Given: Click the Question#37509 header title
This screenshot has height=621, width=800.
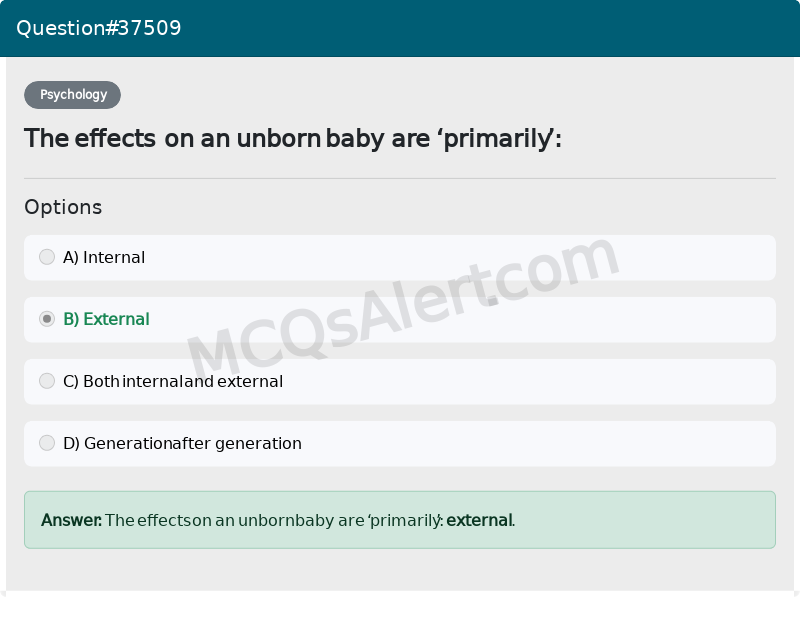Looking at the screenshot, I should click(98, 28).
